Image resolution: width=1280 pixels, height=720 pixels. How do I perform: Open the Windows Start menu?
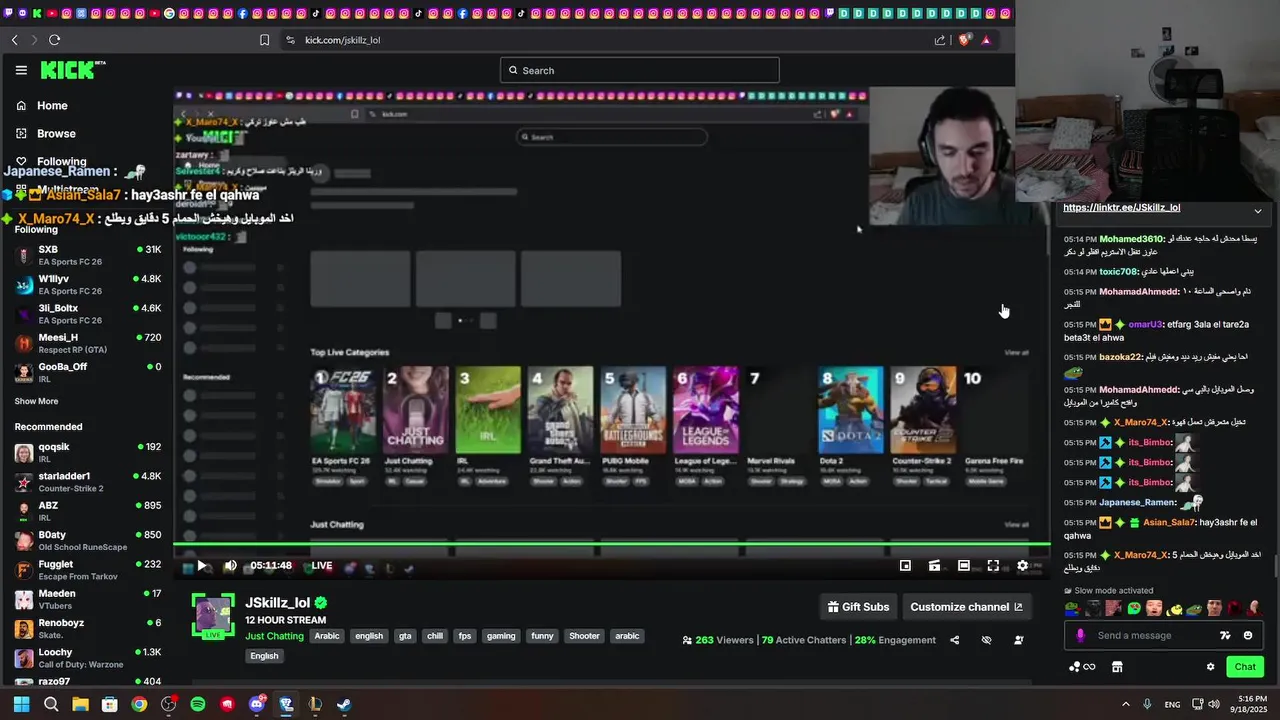22,704
